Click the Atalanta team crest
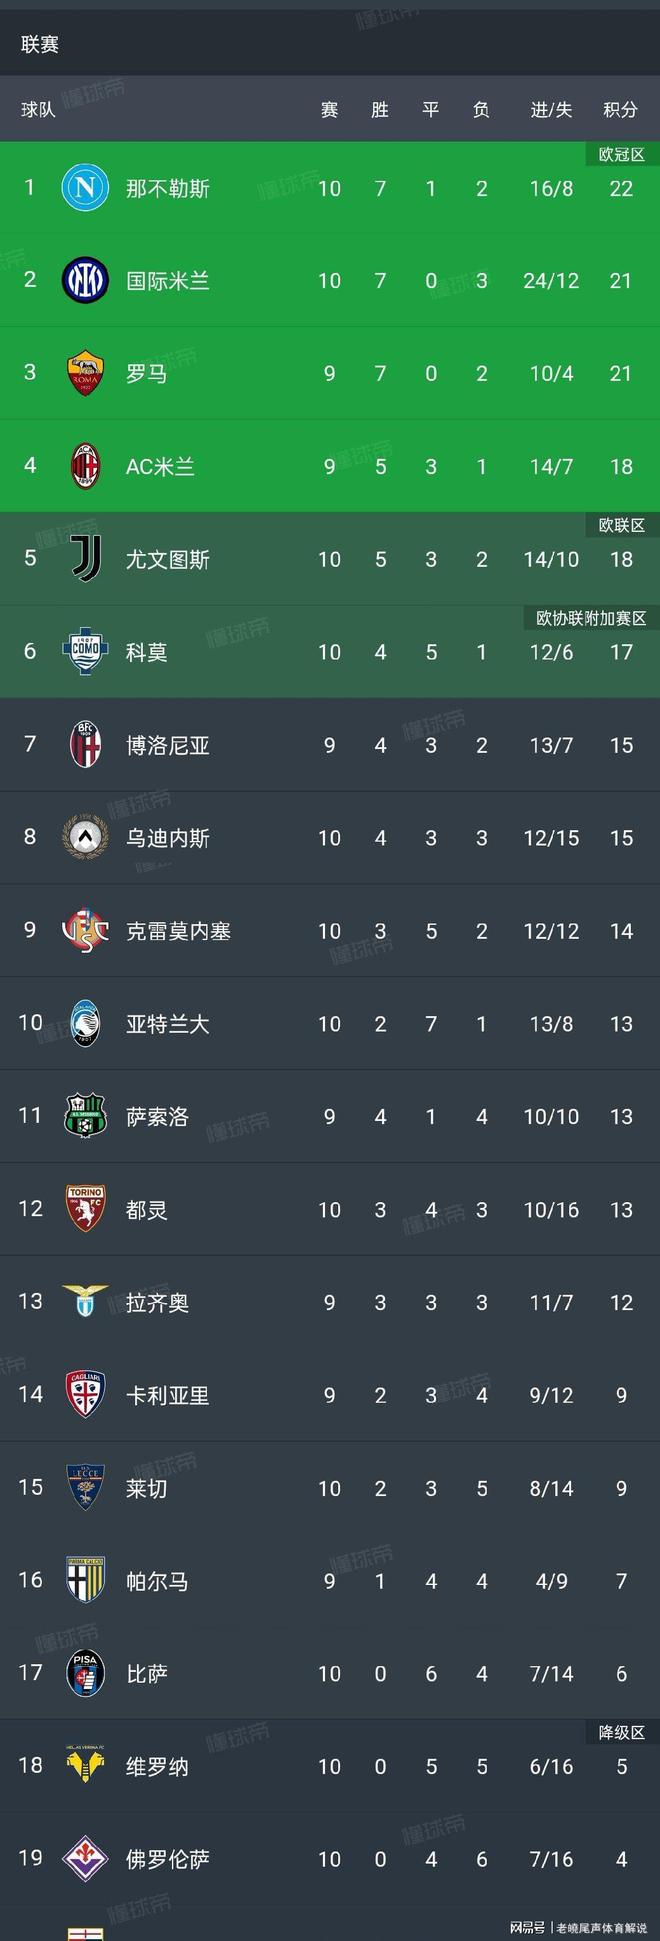This screenshot has width=660, height=1941. coord(85,1024)
